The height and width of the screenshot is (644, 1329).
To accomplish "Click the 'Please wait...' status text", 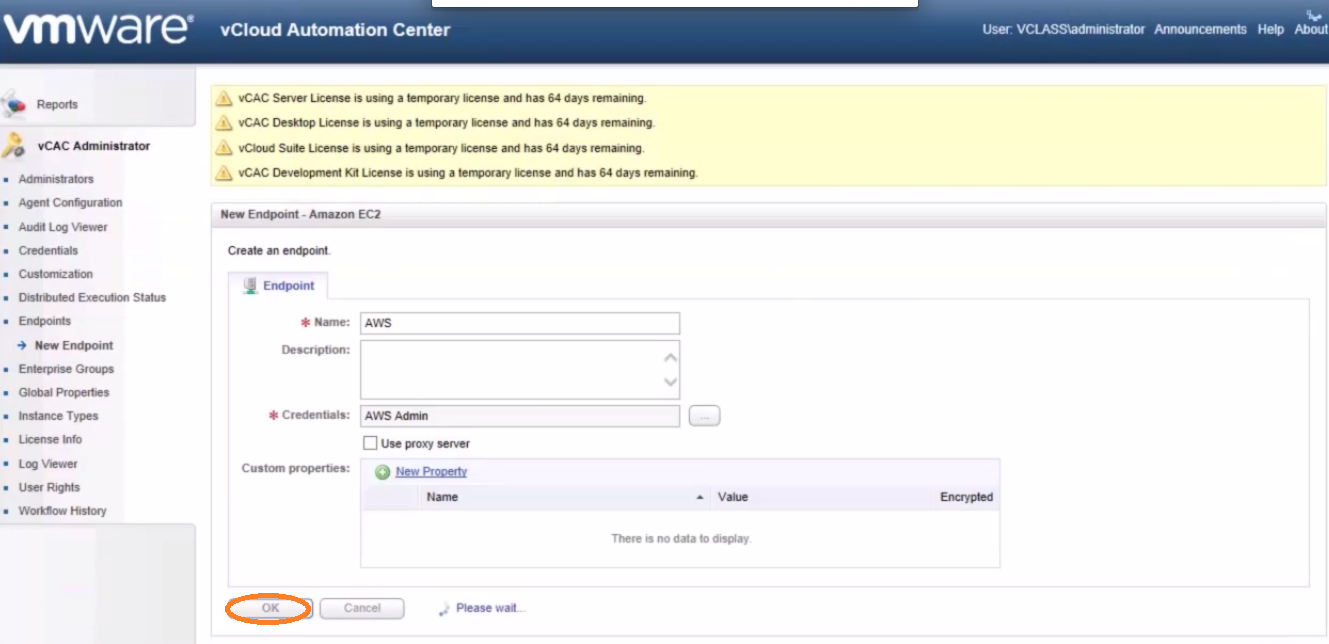I will point(490,608).
